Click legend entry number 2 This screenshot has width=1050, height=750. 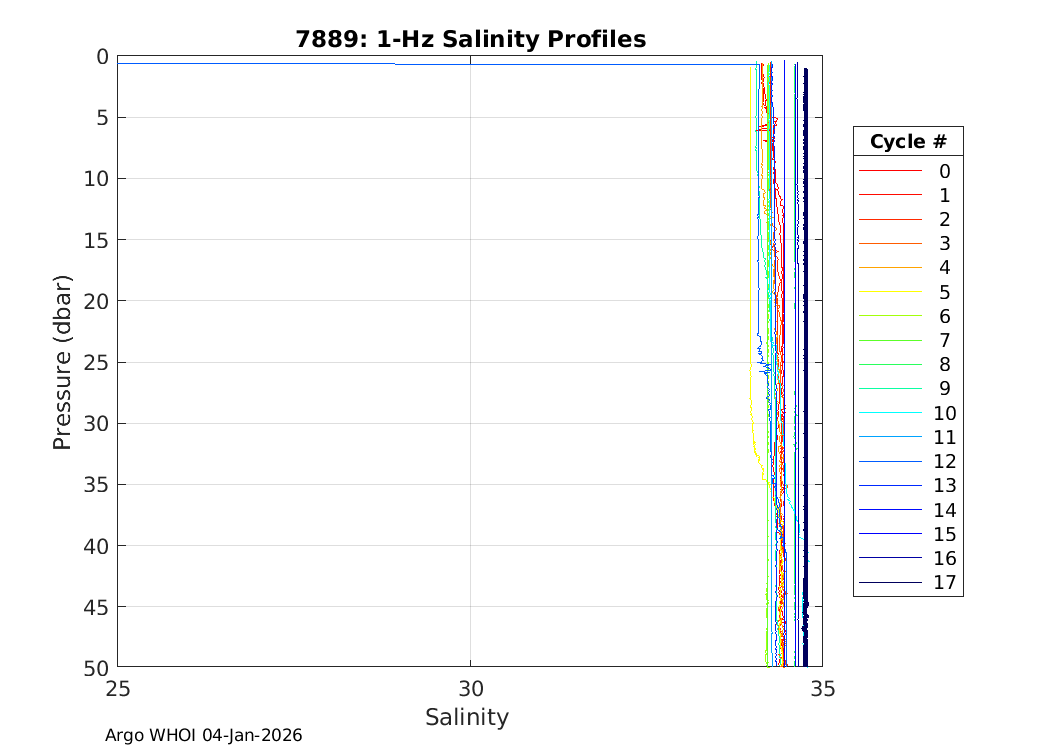point(944,220)
